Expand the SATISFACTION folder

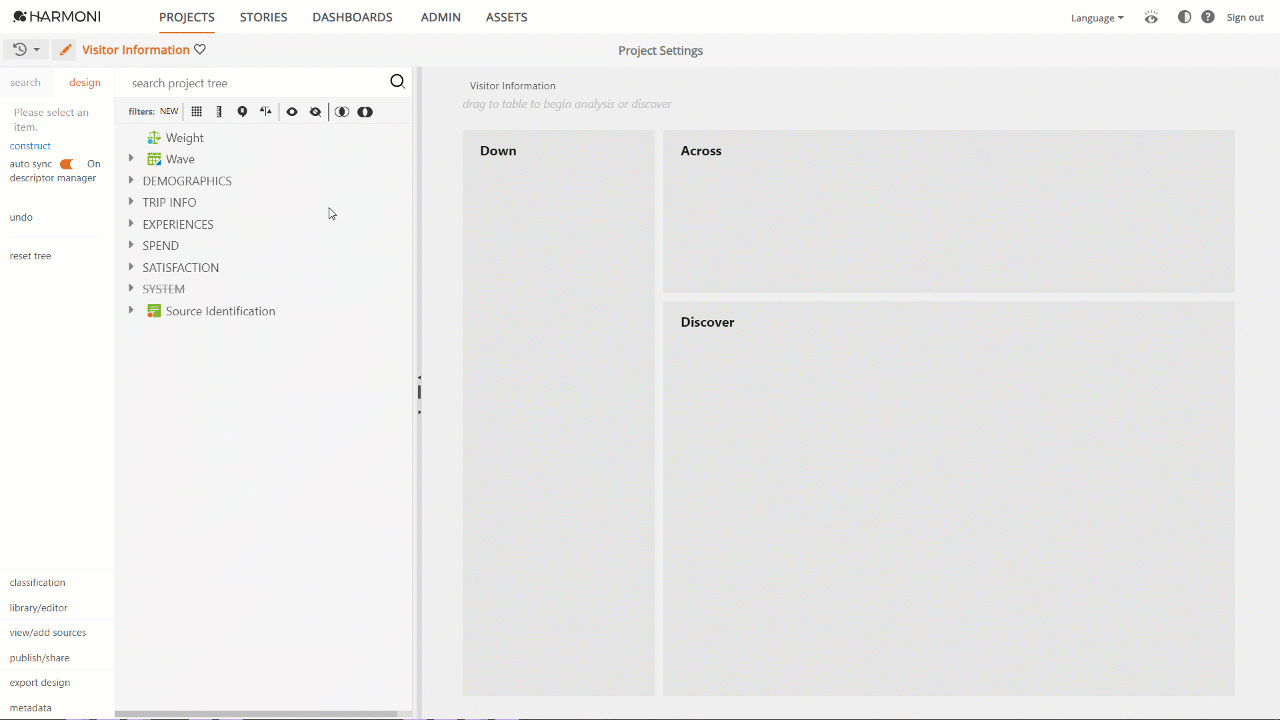click(131, 267)
